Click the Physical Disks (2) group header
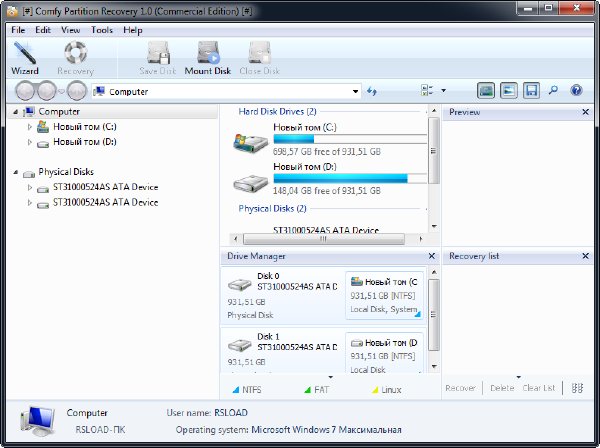The height and width of the screenshot is (448, 600). (272, 209)
